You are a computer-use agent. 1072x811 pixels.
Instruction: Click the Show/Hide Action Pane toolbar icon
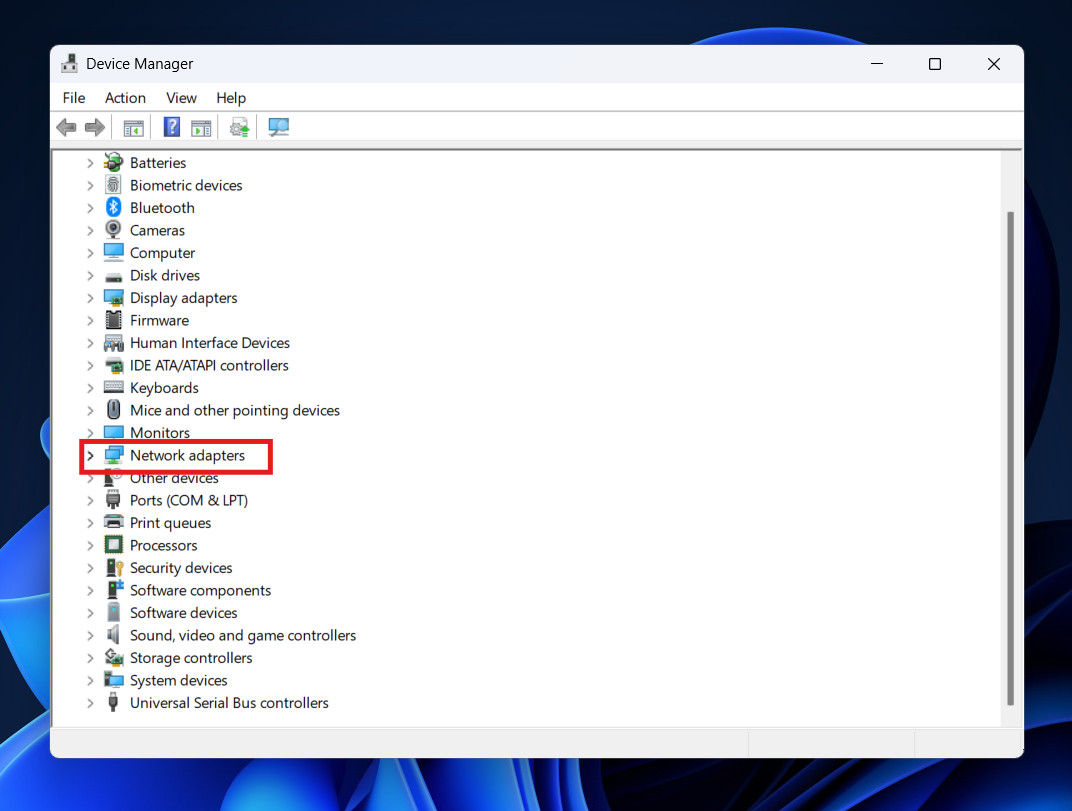click(x=201, y=127)
